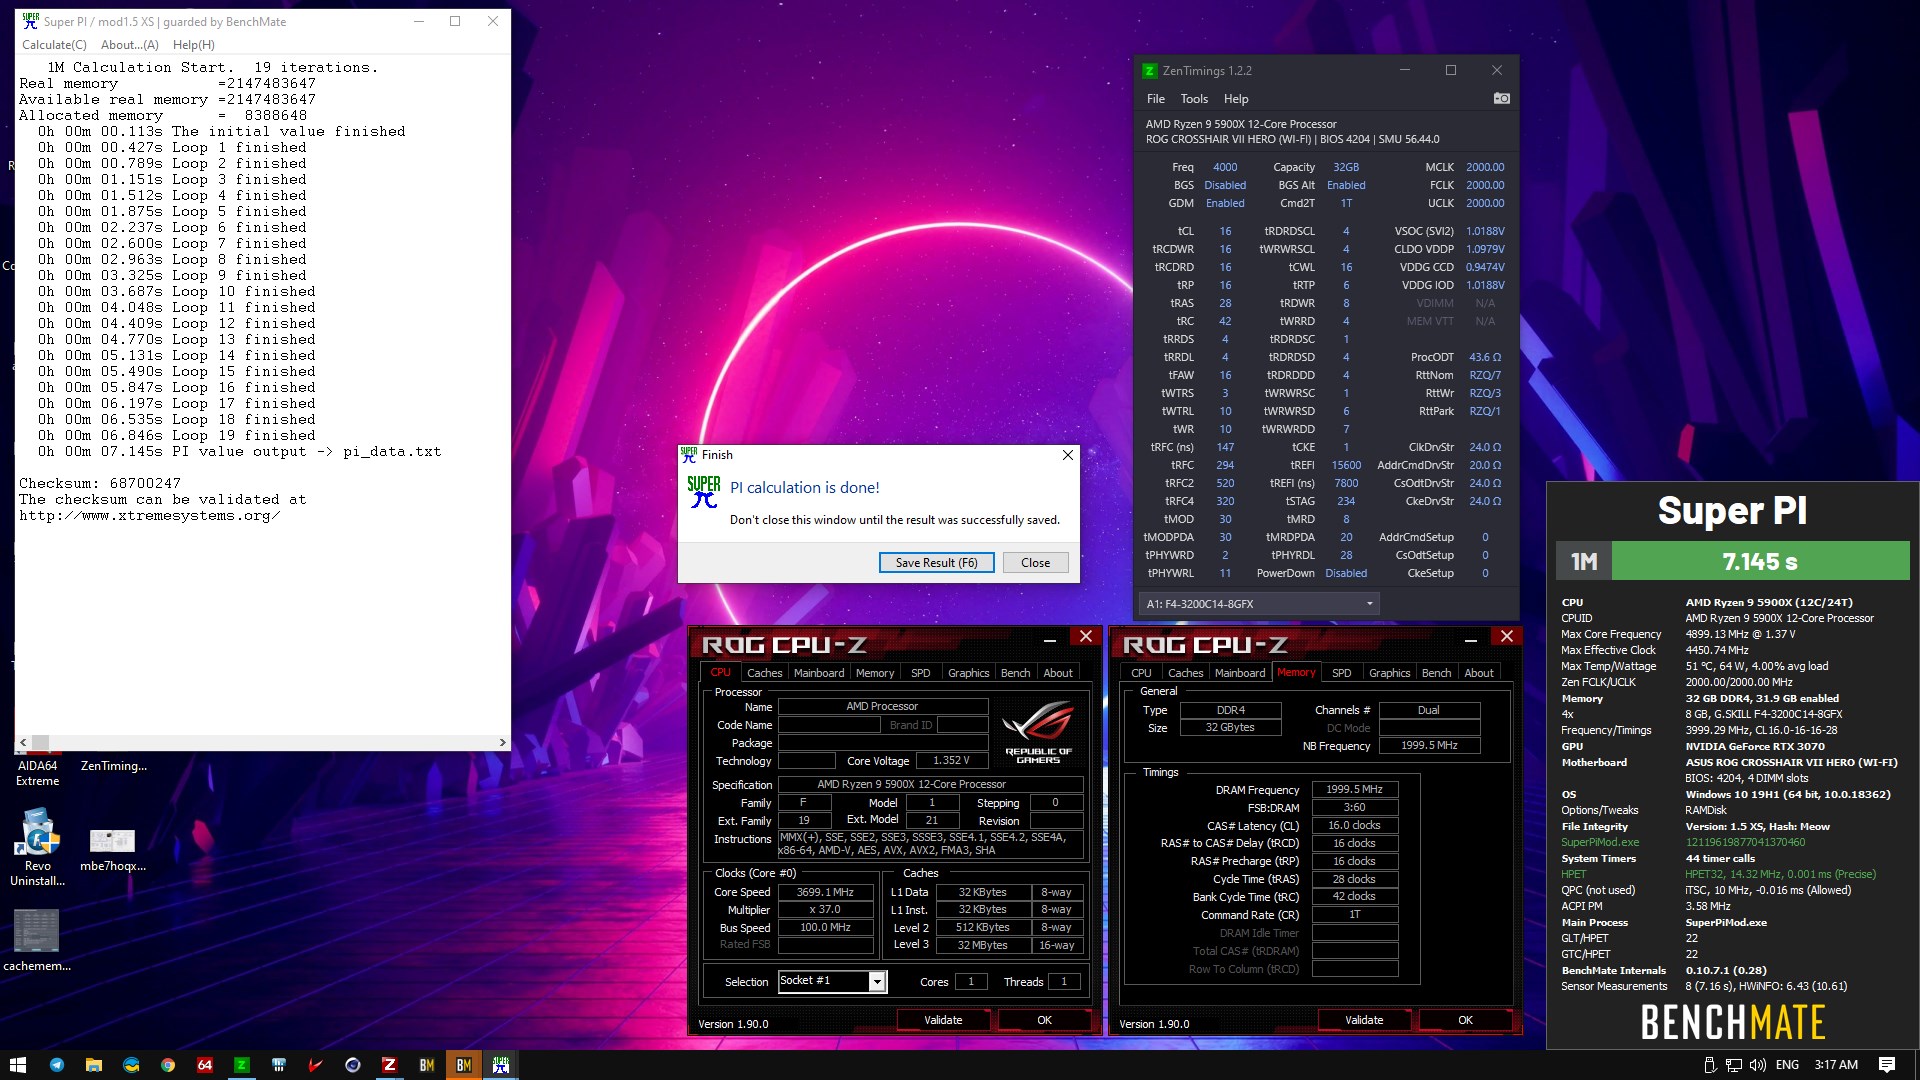Viewport: 1920px width, 1080px height.
Task: Click the 3:17 AM taskbar clock
Action: (x=1836, y=1065)
